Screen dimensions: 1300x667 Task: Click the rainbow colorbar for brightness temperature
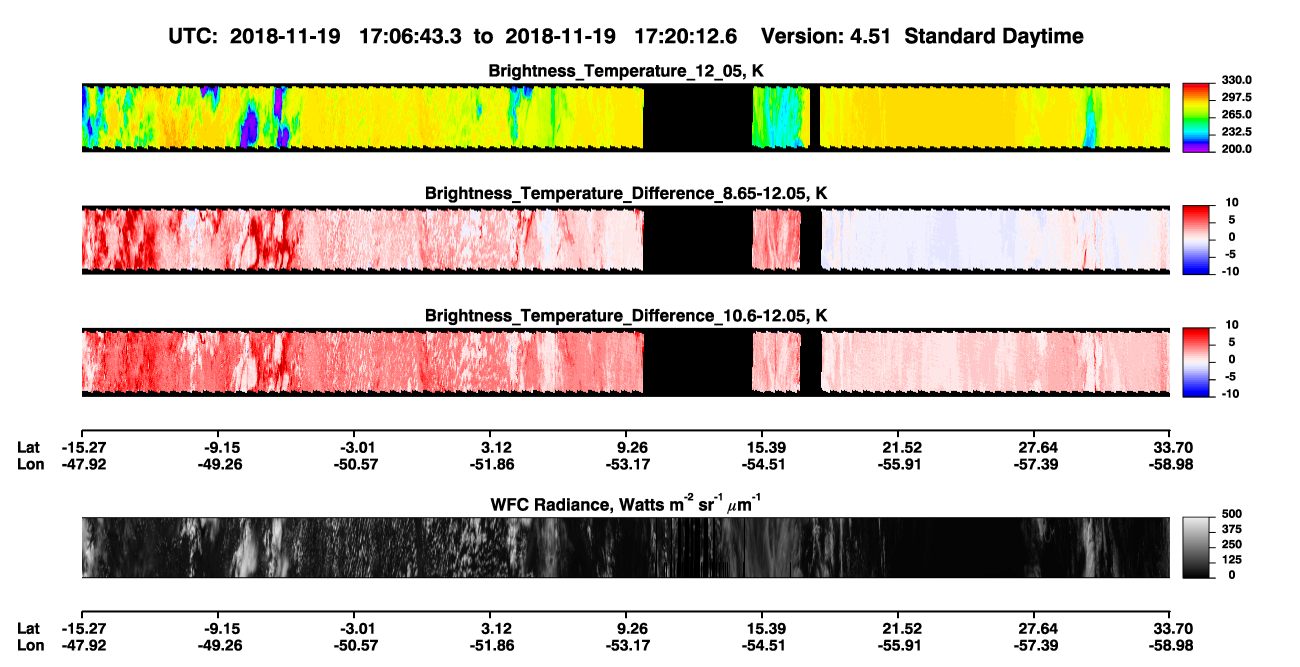click(x=1196, y=117)
